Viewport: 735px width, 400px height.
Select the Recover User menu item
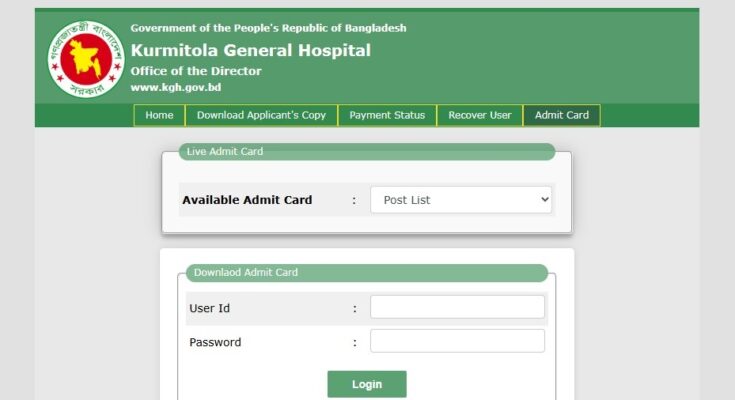(x=479, y=115)
